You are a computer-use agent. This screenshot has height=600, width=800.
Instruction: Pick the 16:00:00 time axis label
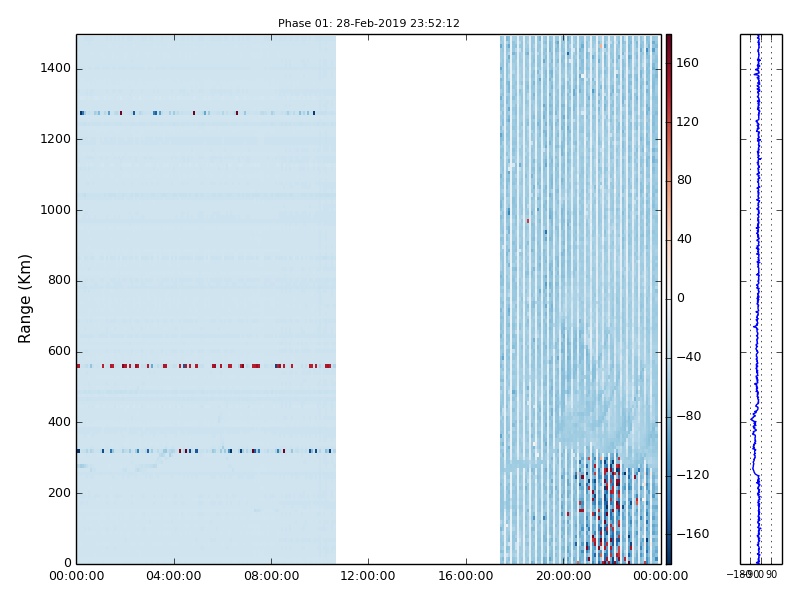466,577
